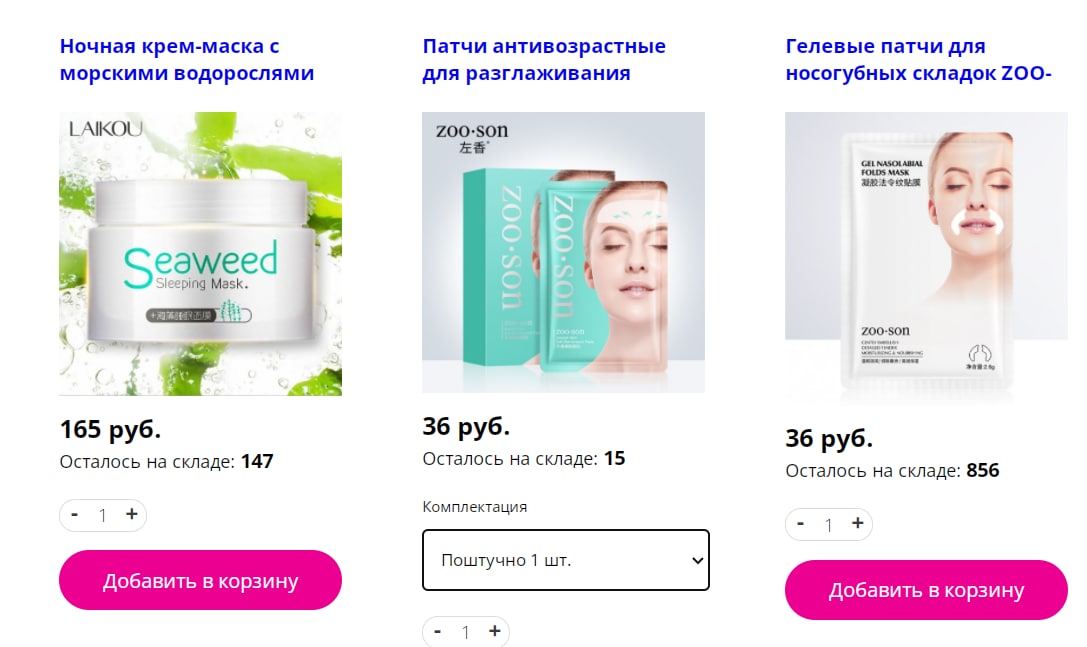Decrease quantity for gel nasolabial patches
This screenshot has height=647, width=1087.
coord(801,524)
